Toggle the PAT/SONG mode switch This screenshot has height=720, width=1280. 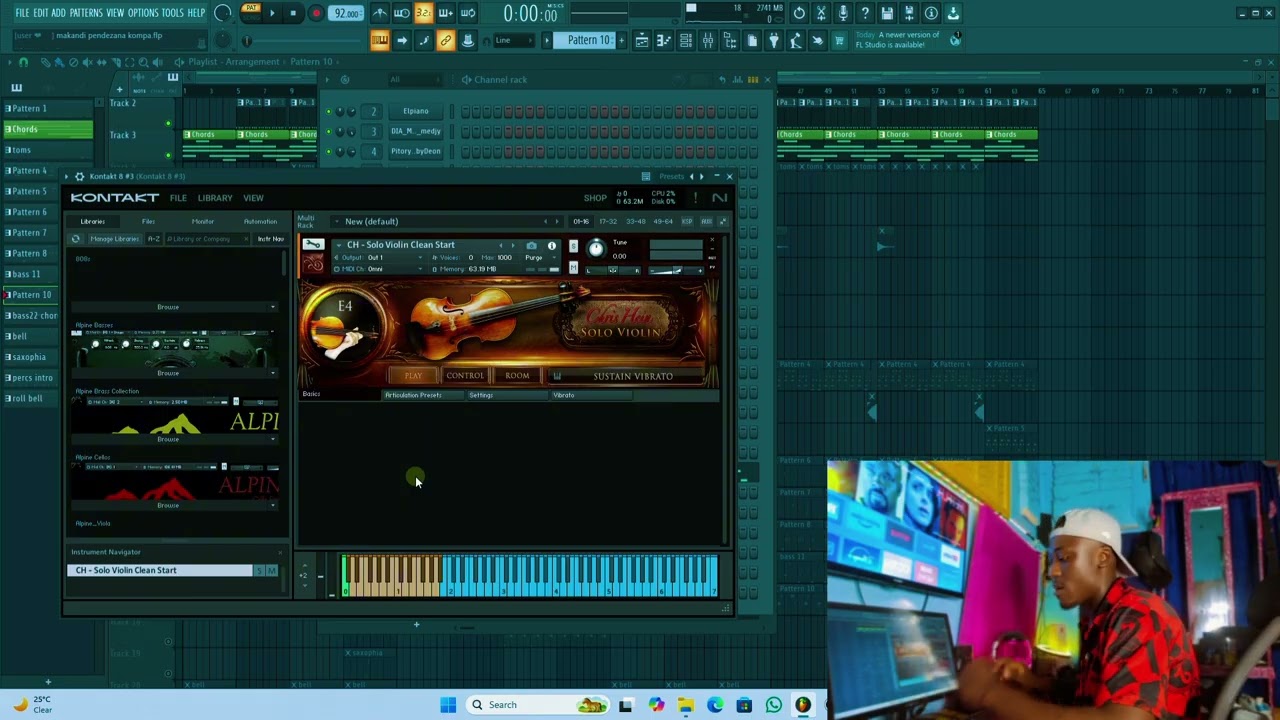(251, 12)
